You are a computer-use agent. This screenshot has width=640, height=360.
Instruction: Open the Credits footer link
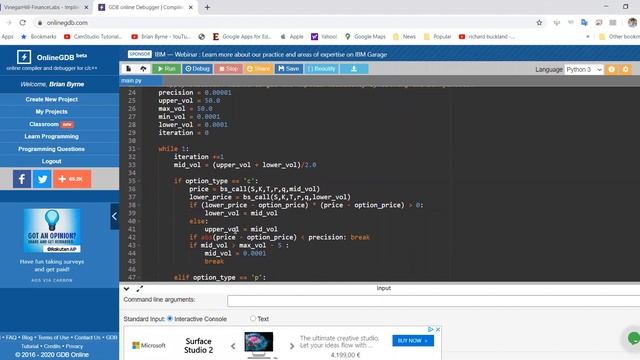click(x=52, y=346)
